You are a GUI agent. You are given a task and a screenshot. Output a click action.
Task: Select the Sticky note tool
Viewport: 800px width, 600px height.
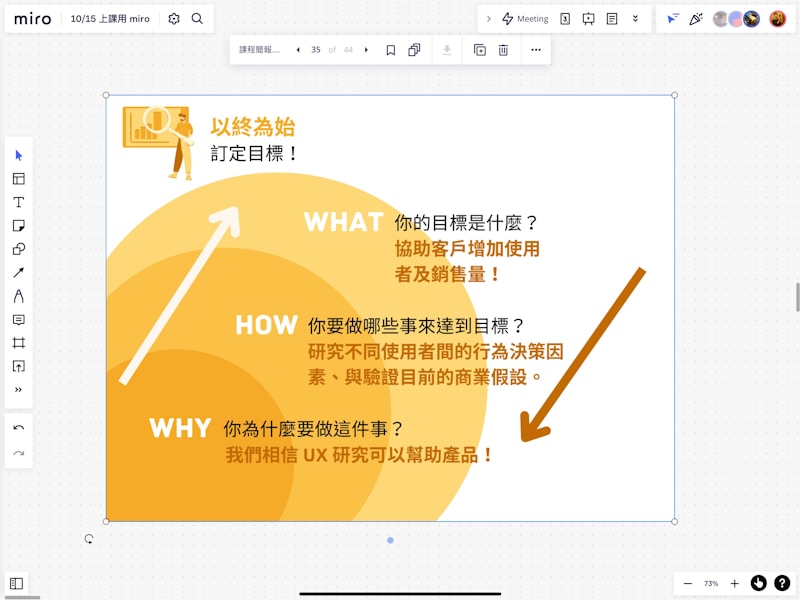(x=18, y=226)
